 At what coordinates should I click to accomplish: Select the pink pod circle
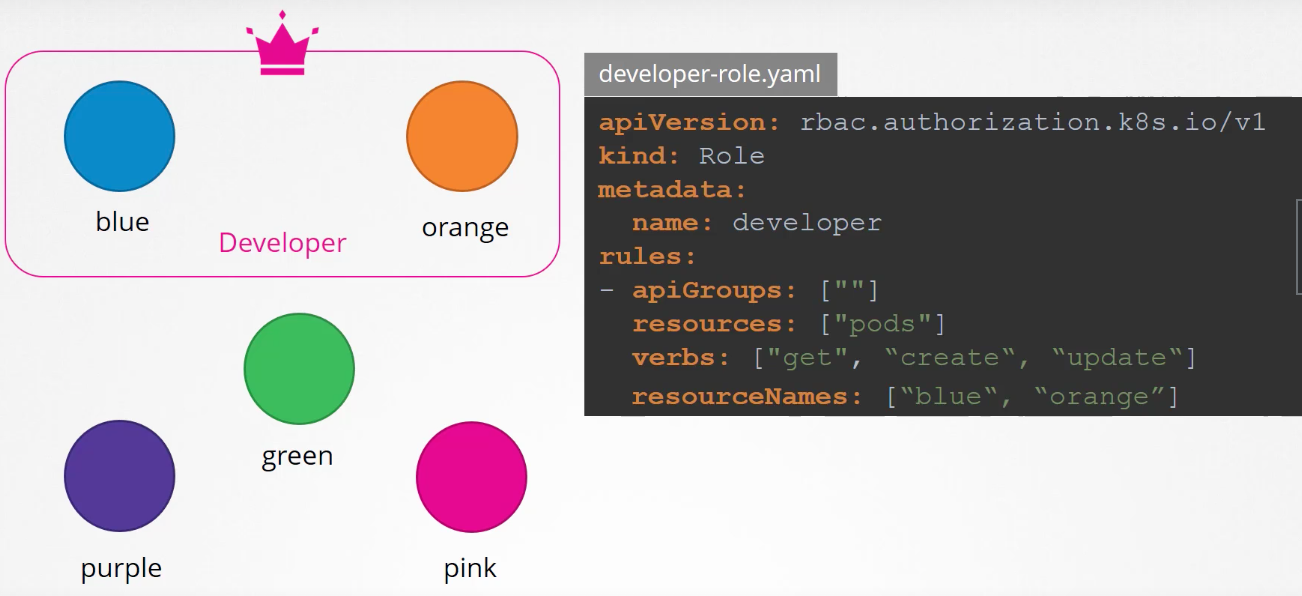pyautogui.click(x=471, y=476)
